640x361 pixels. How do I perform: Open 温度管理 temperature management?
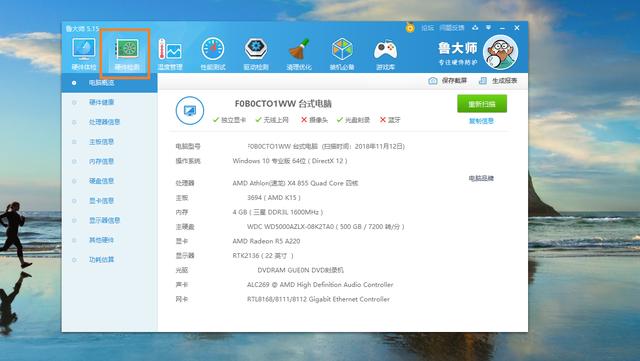click(170, 54)
